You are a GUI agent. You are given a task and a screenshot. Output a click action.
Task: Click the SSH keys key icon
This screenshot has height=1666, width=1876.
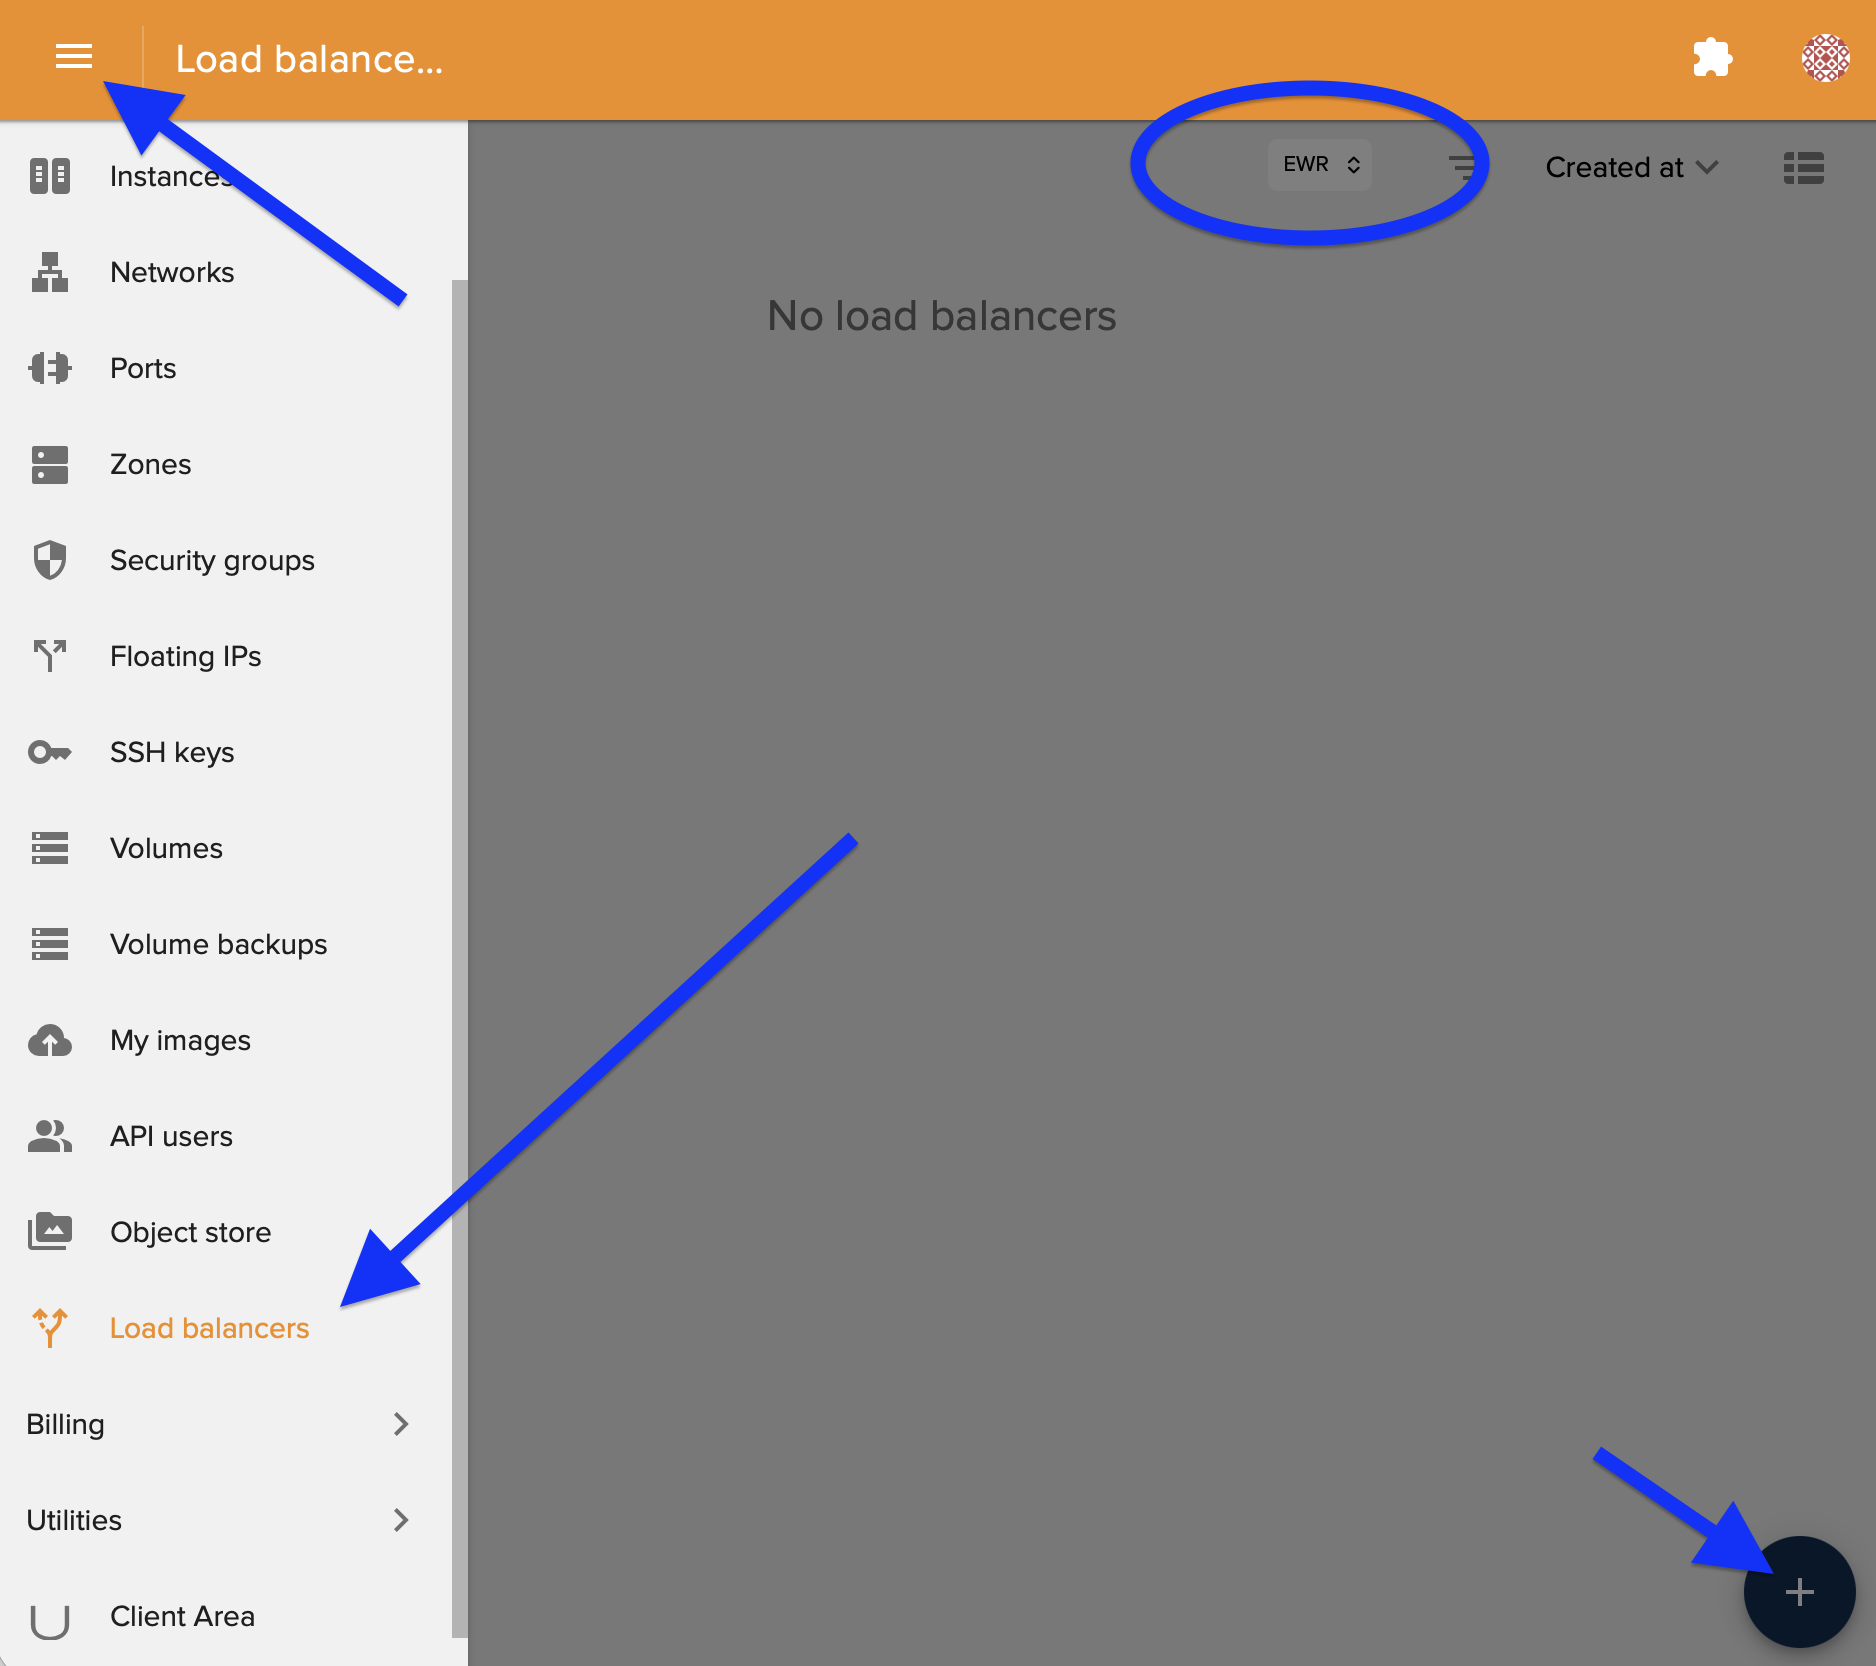click(49, 752)
